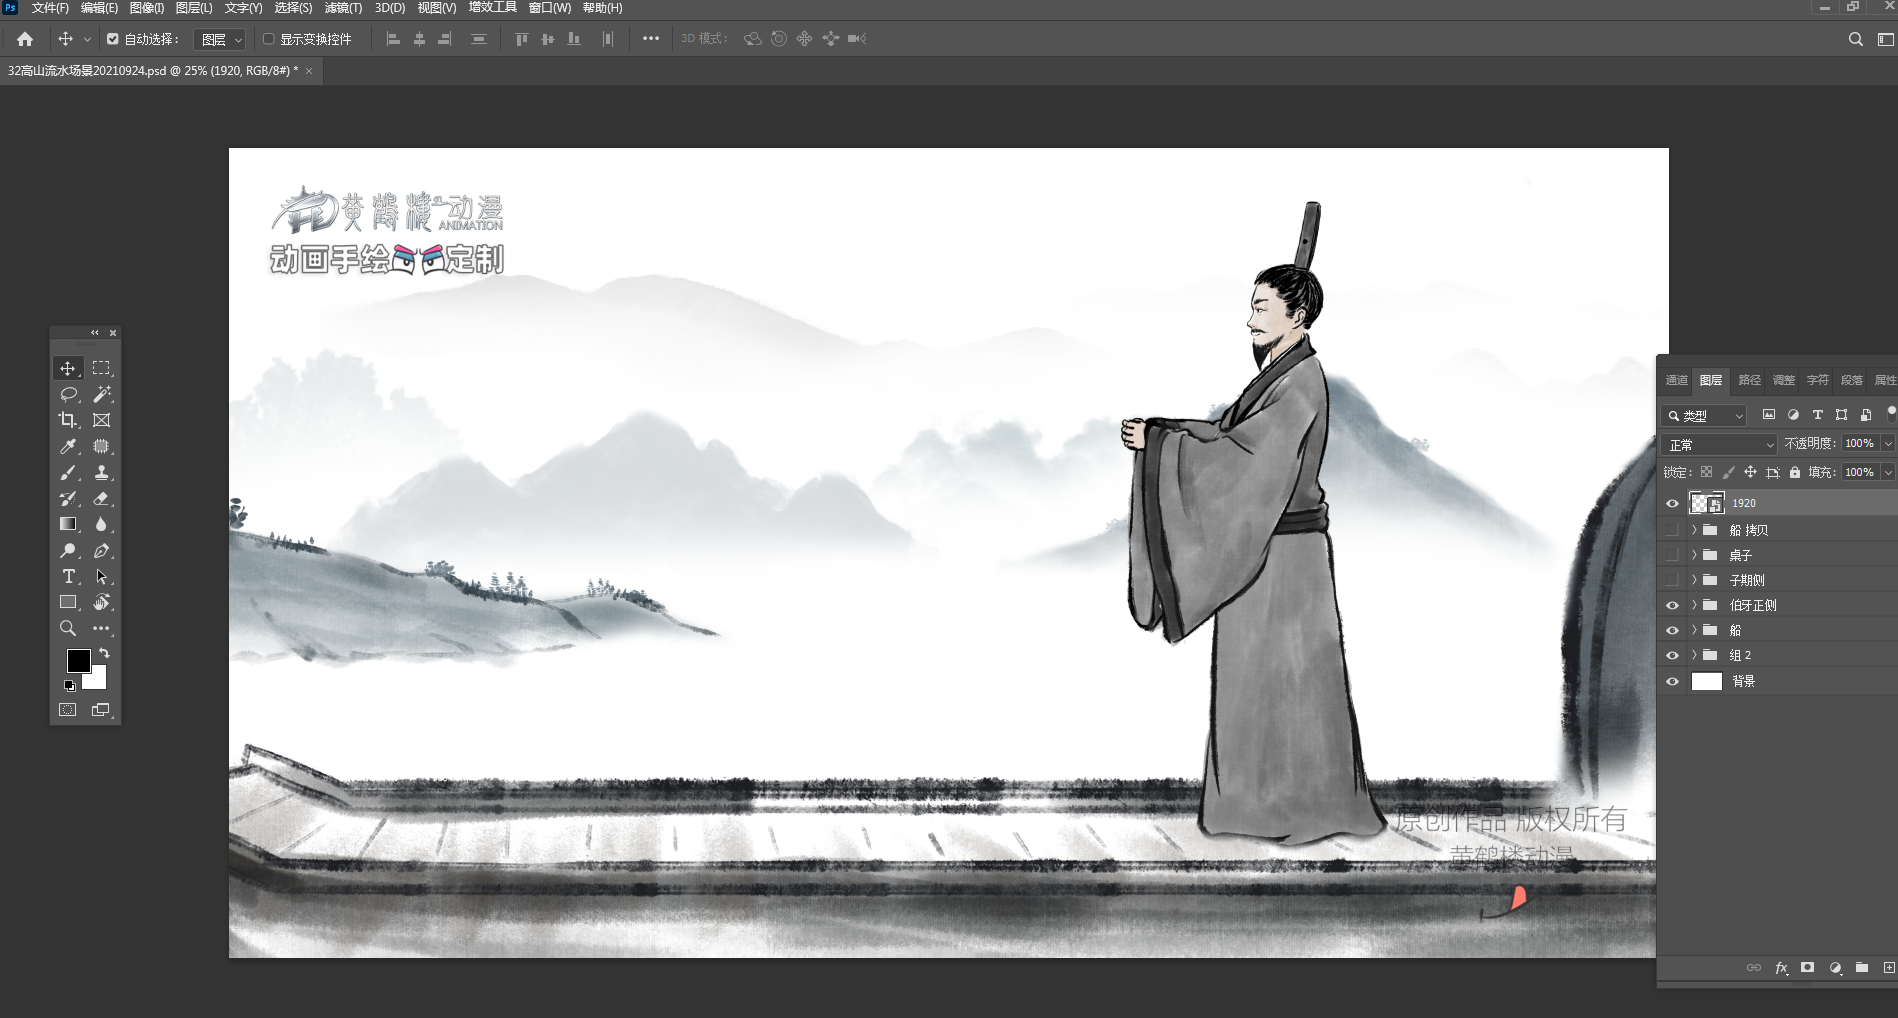Add a layer style with fx button
The width and height of the screenshot is (1898, 1018).
[1781, 968]
